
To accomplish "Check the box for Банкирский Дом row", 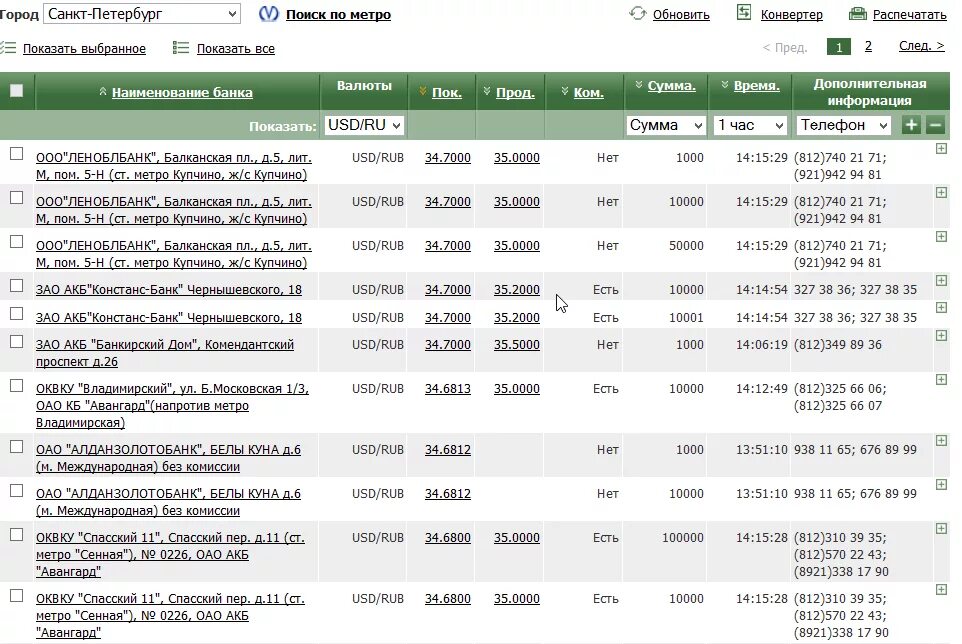I will coord(17,342).
